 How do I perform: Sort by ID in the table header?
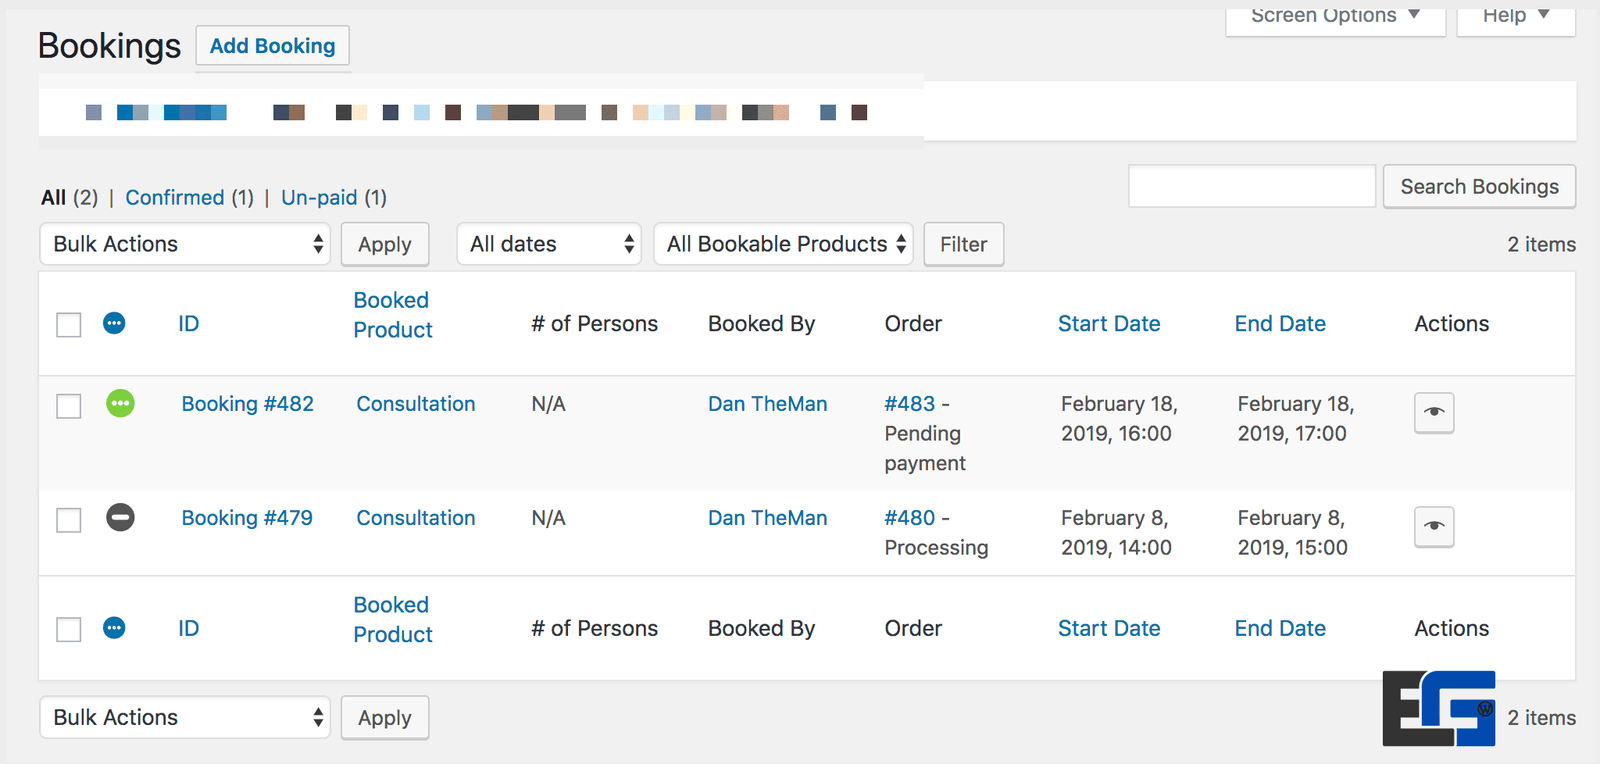click(x=189, y=324)
